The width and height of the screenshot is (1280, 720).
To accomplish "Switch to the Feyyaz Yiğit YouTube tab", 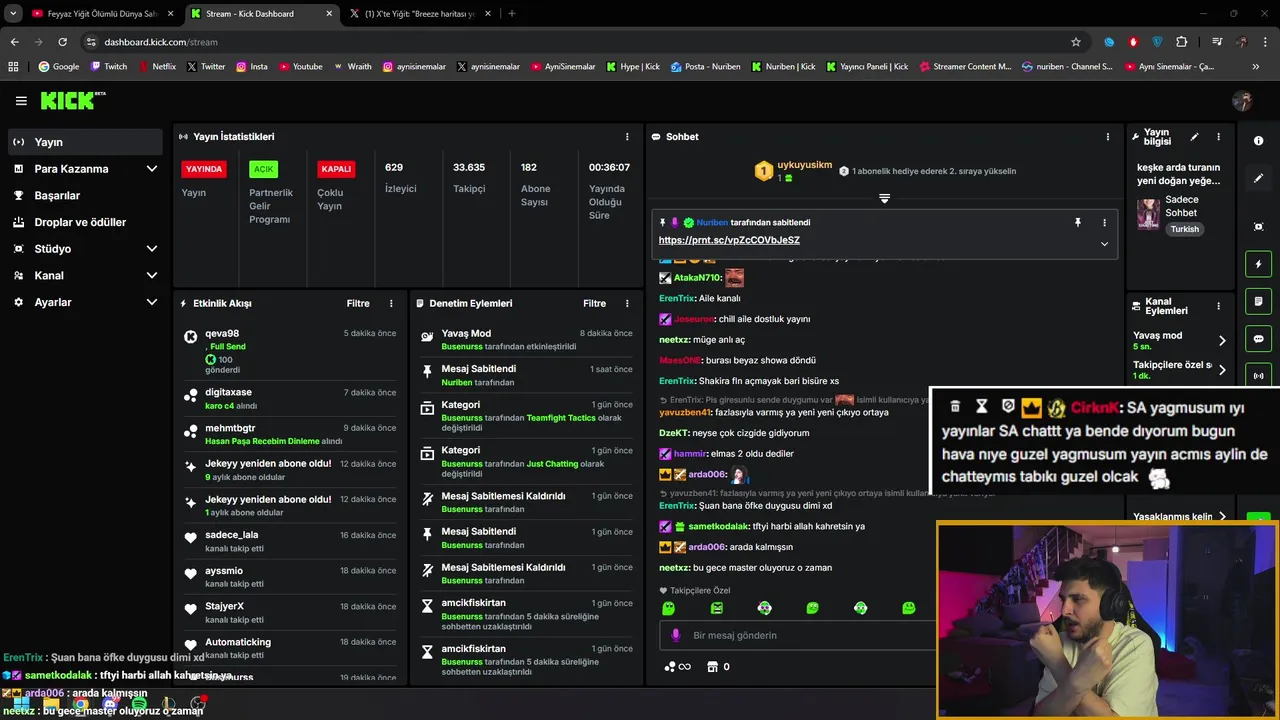I will pos(100,14).
